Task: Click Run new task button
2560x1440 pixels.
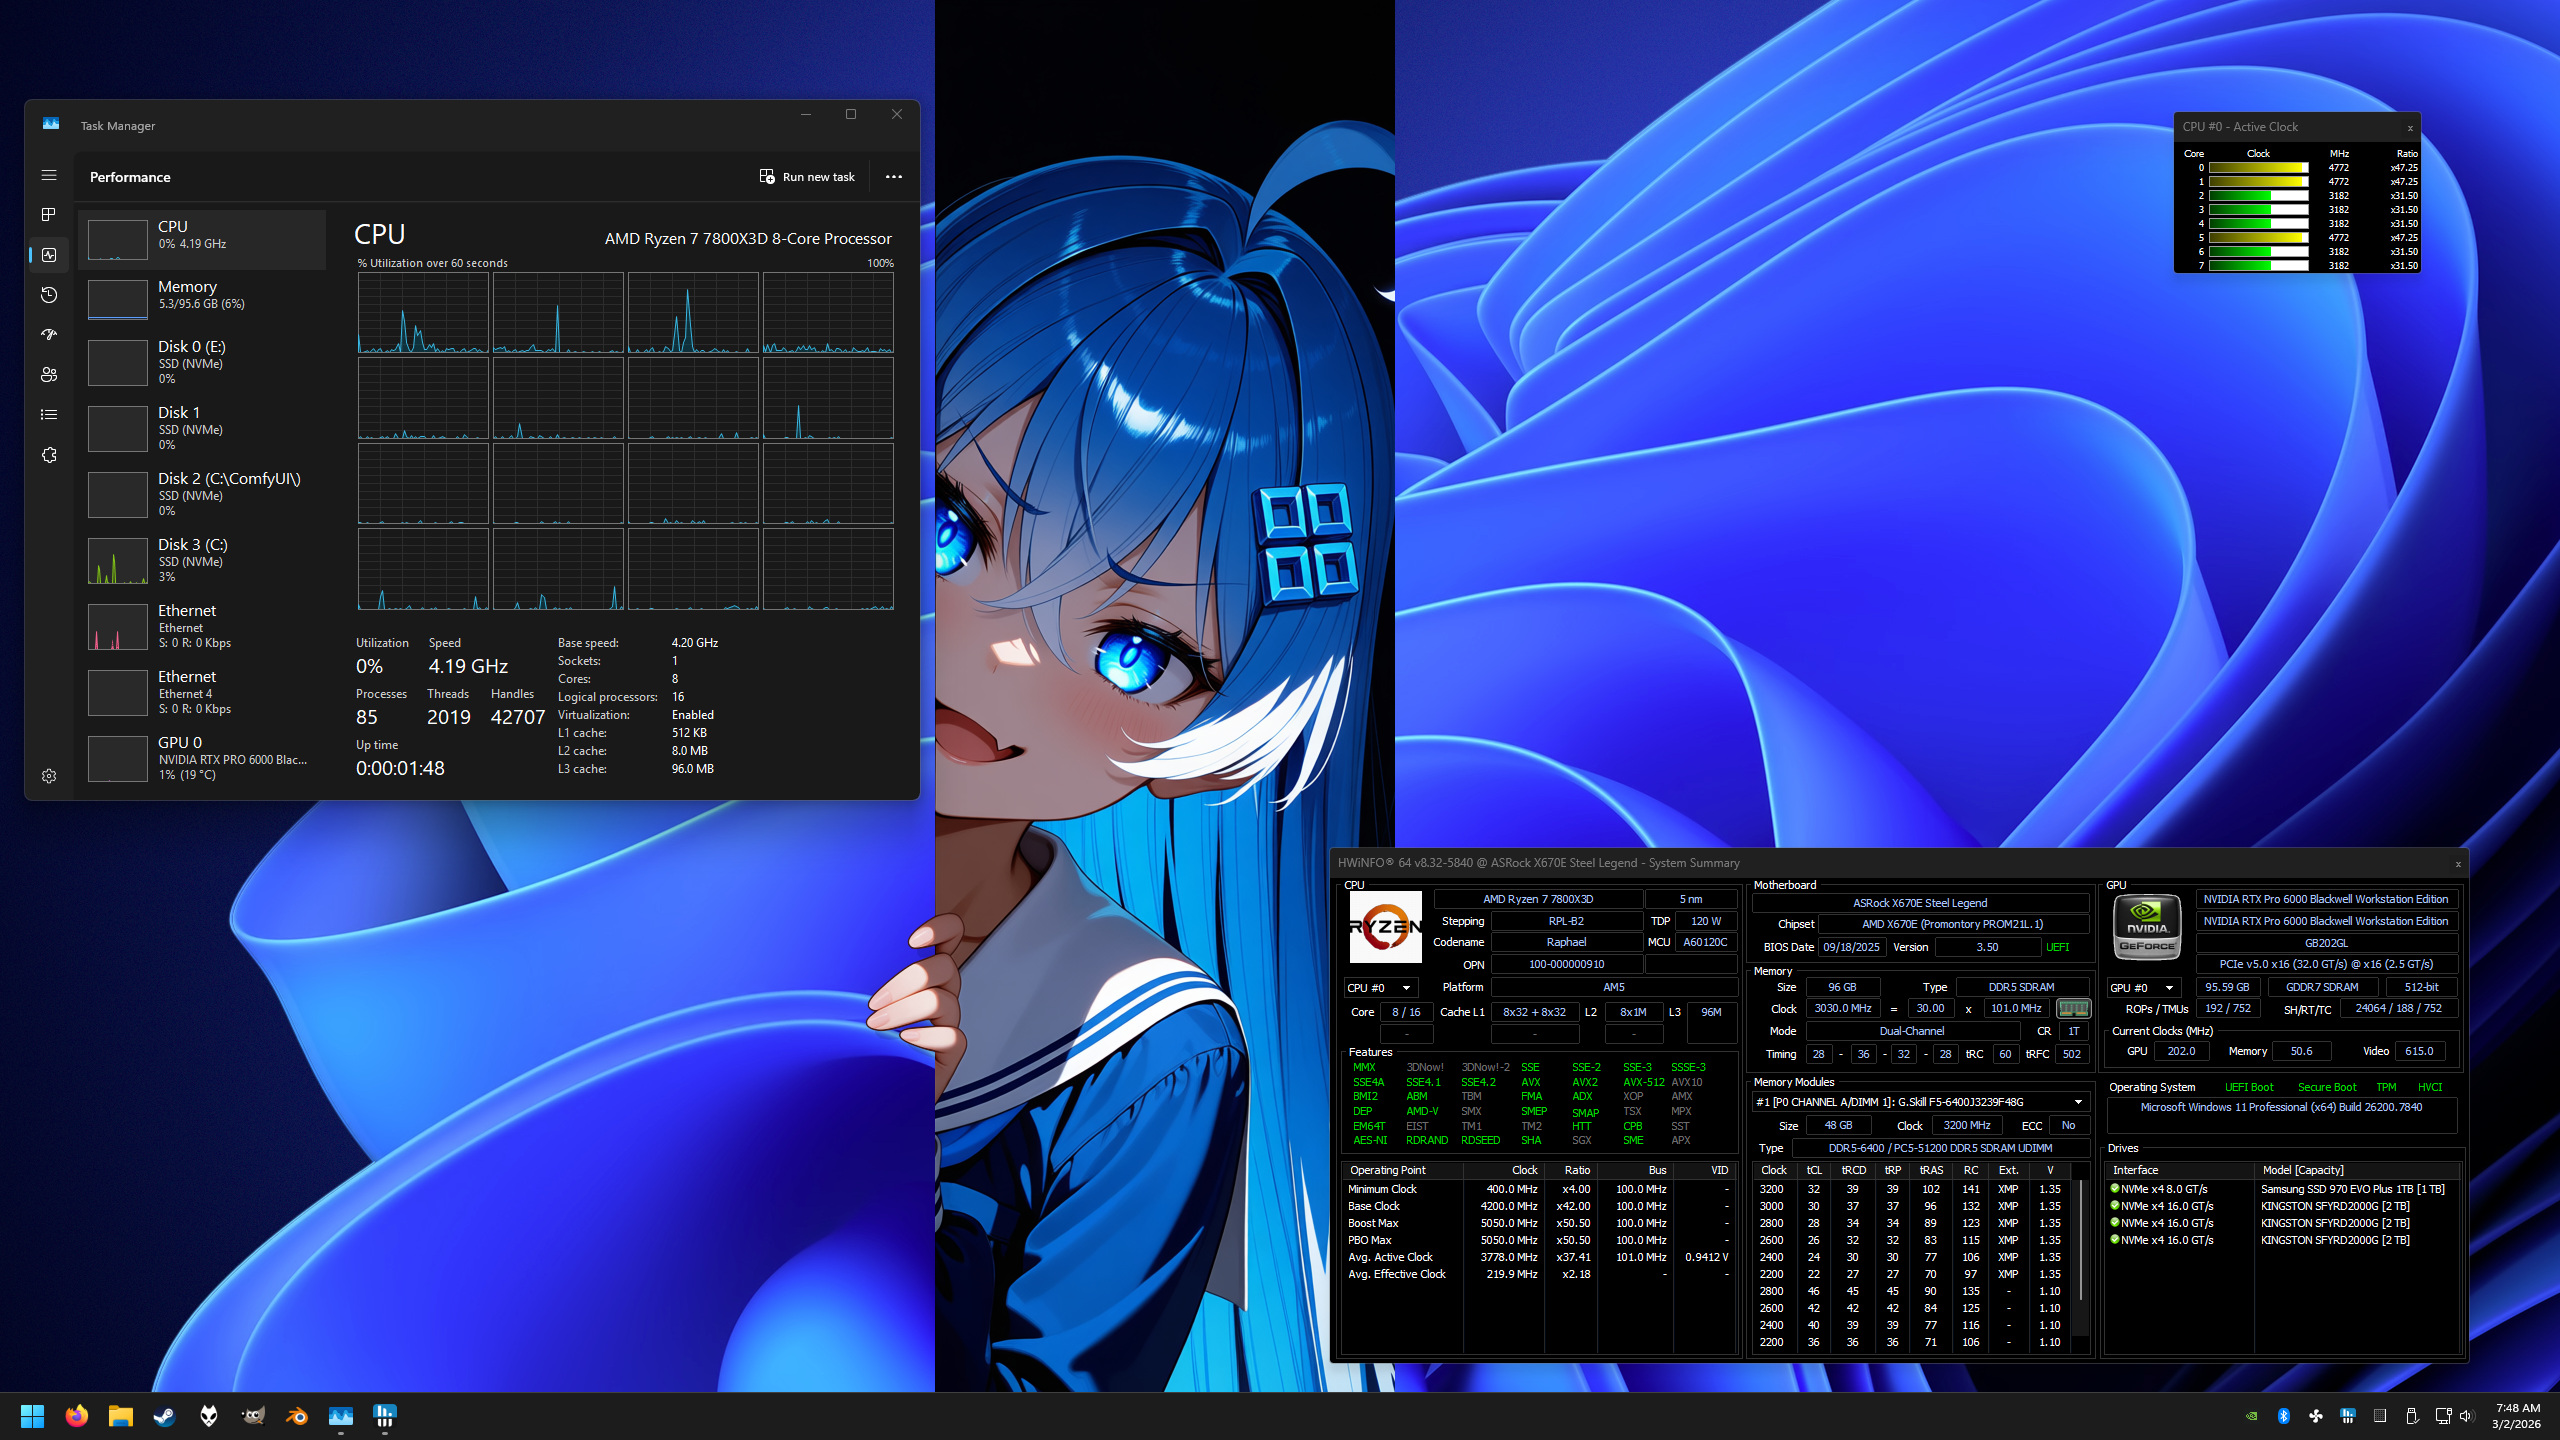Action: [807, 177]
